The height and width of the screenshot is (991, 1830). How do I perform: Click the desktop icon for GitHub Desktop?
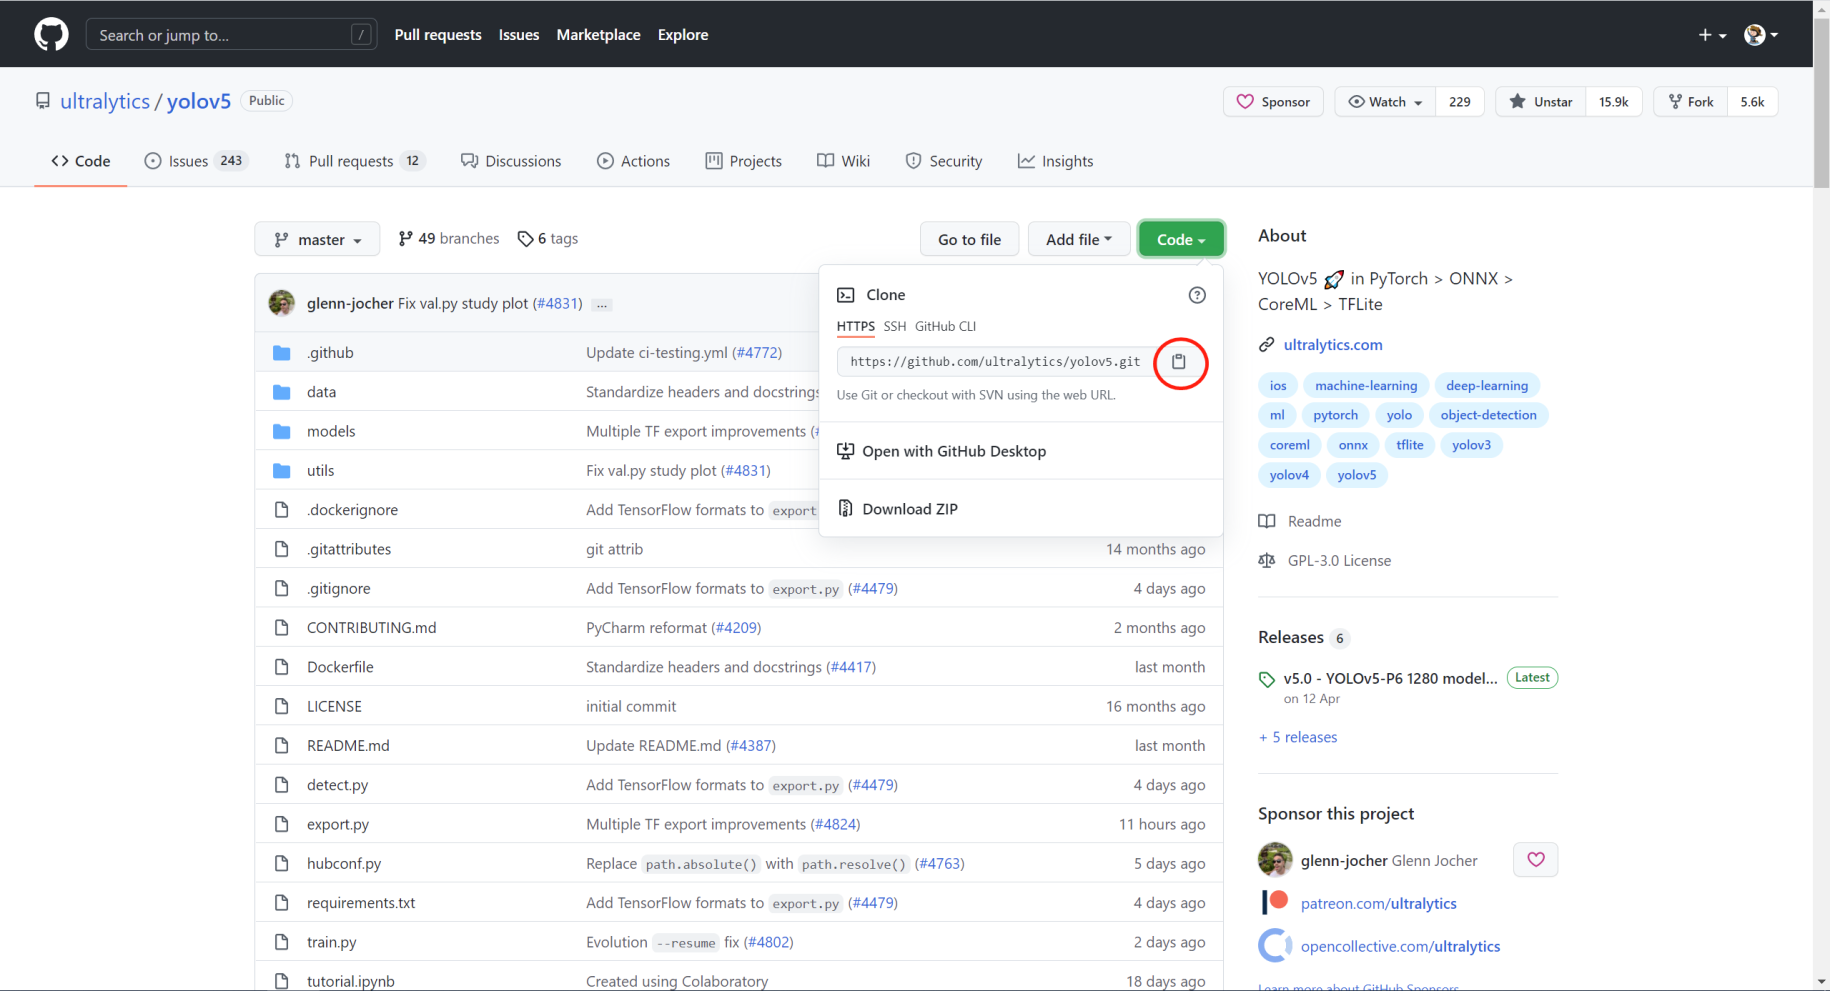[x=846, y=451]
